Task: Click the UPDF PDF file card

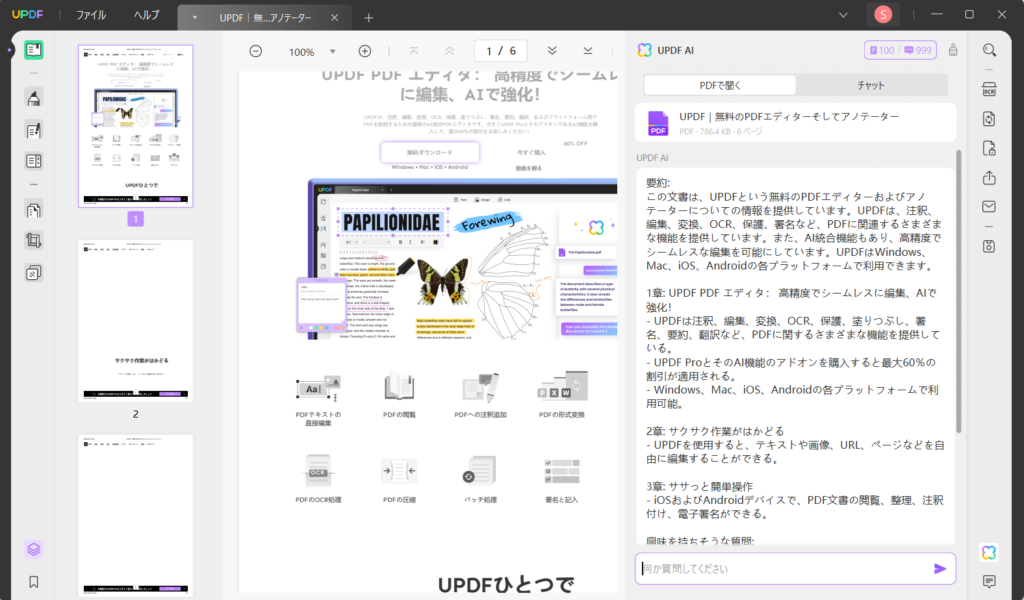Action: coord(795,123)
